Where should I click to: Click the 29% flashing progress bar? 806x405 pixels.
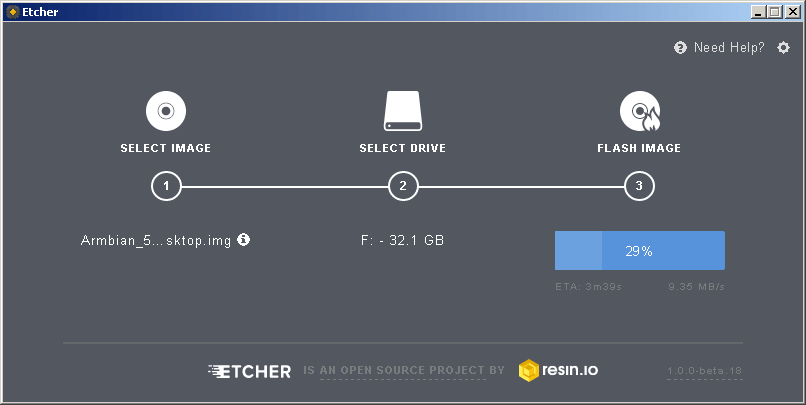[639, 250]
